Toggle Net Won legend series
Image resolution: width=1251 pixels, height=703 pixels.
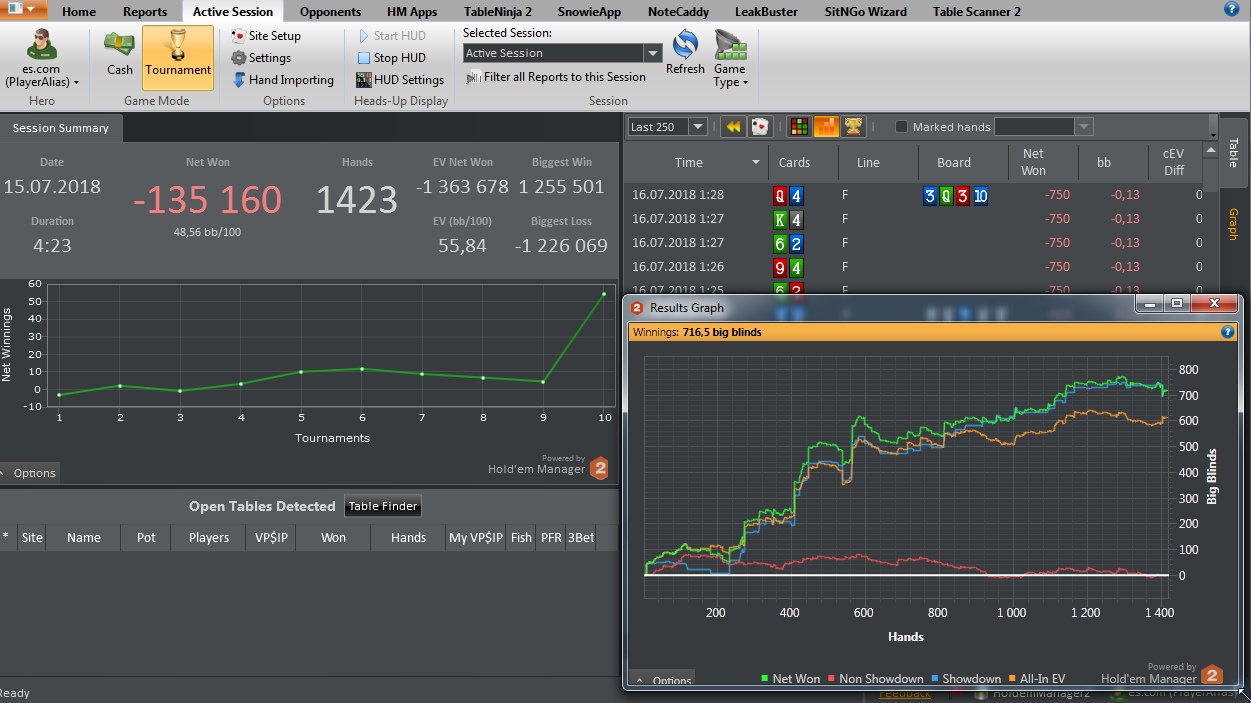pyautogui.click(x=790, y=679)
